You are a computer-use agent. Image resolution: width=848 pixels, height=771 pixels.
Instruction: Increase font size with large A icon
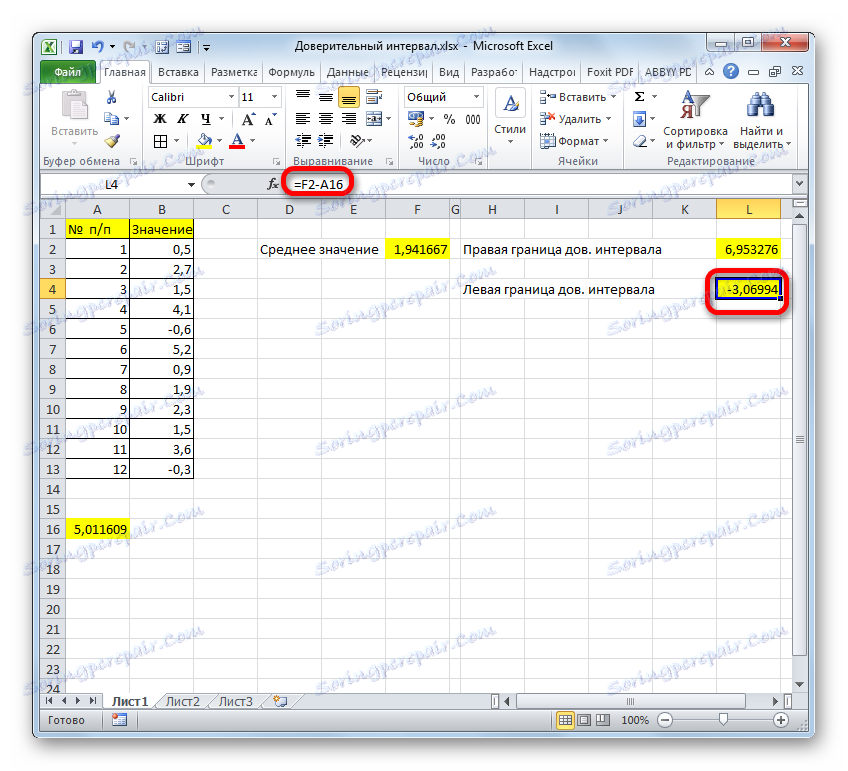click(248, 119)
